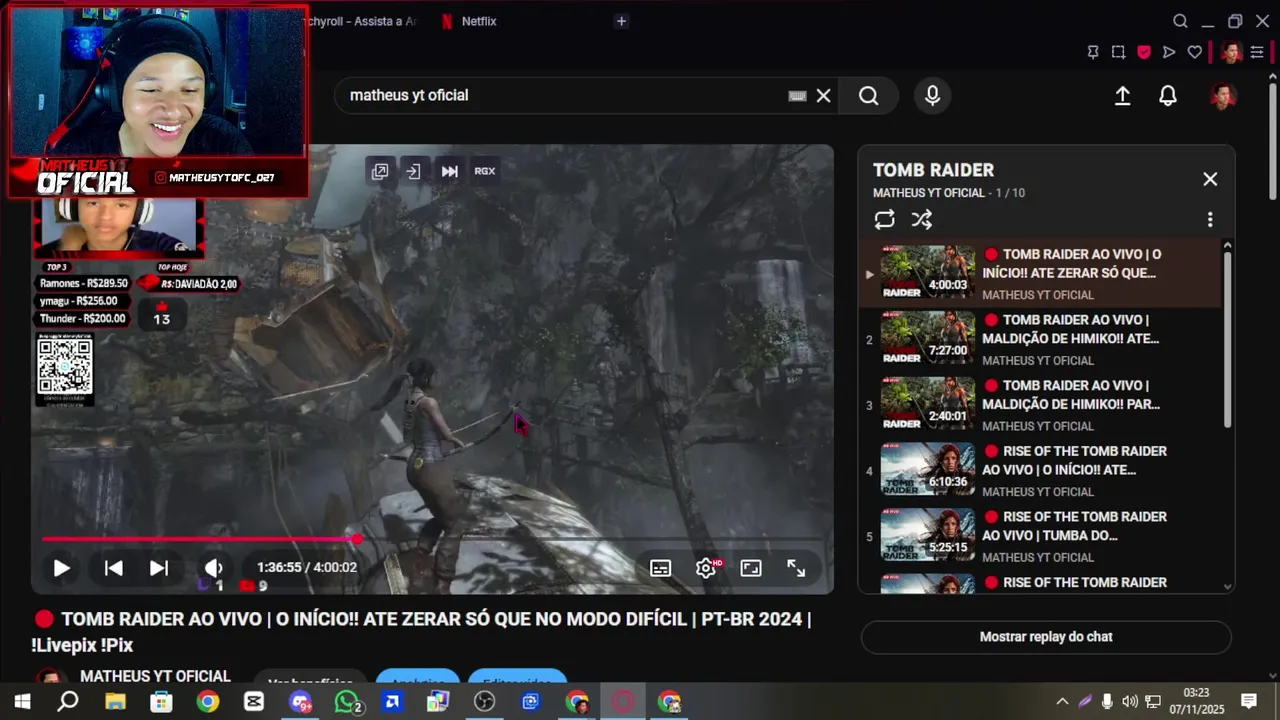Open playlist three-dot options menu
The height and width of the screenshot is (720, 1280).
[x=1210, y=219]
